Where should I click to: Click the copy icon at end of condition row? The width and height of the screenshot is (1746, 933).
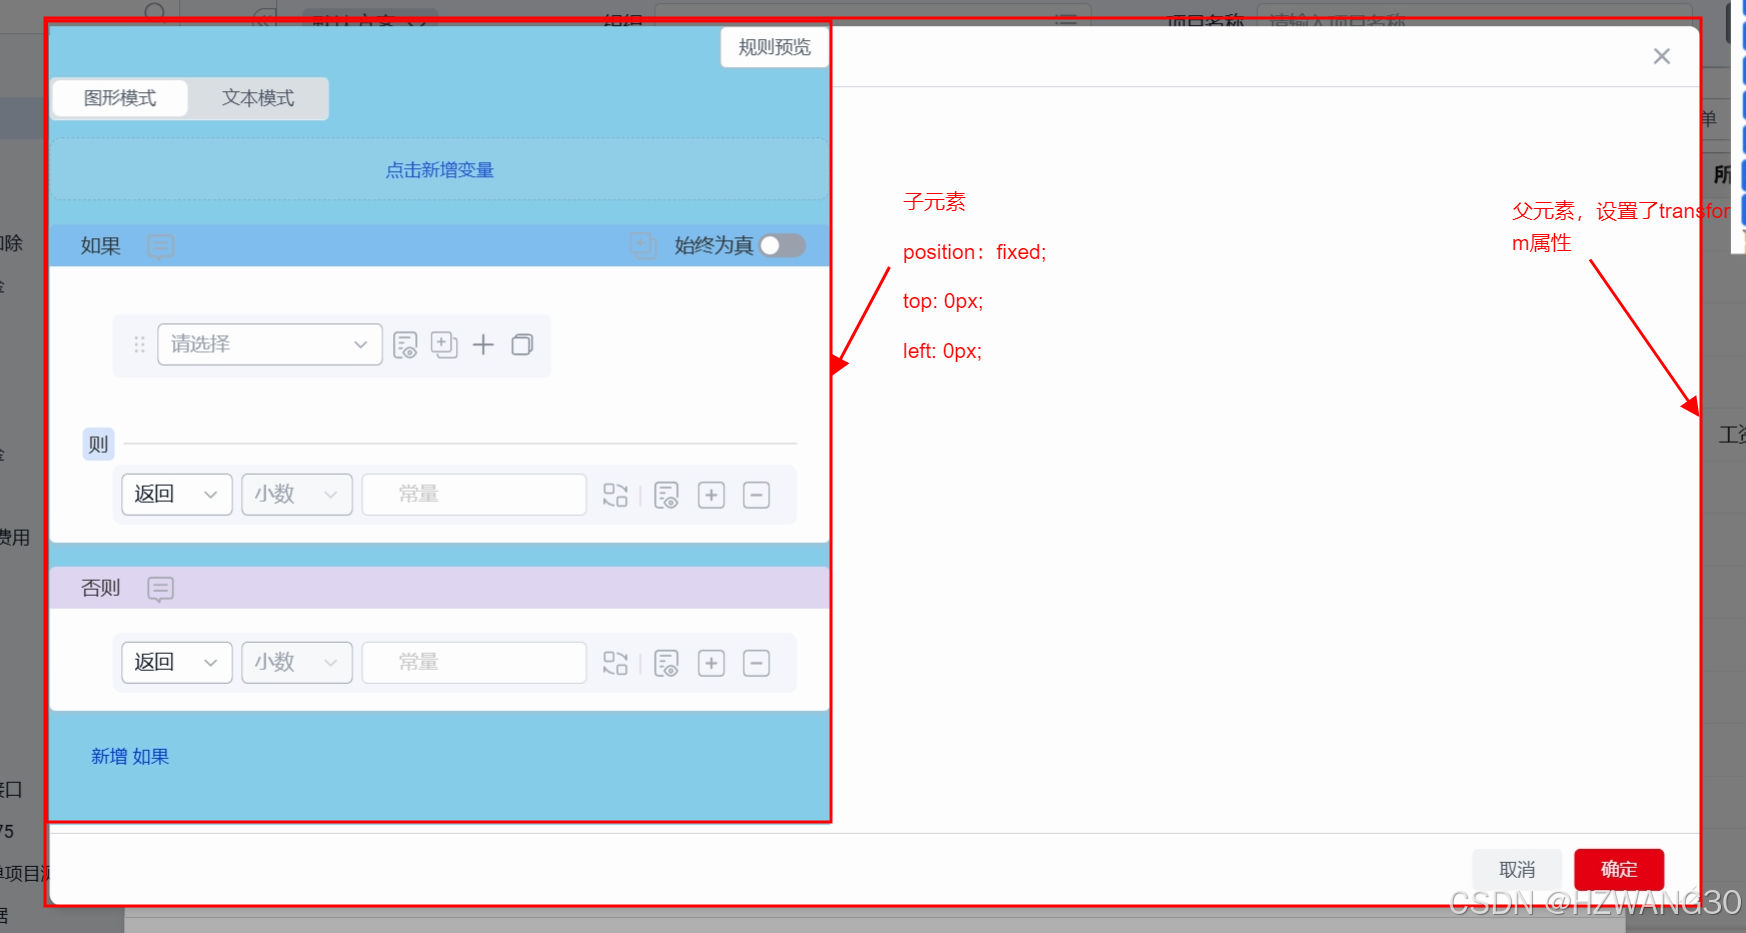click(x=522, y=345)
